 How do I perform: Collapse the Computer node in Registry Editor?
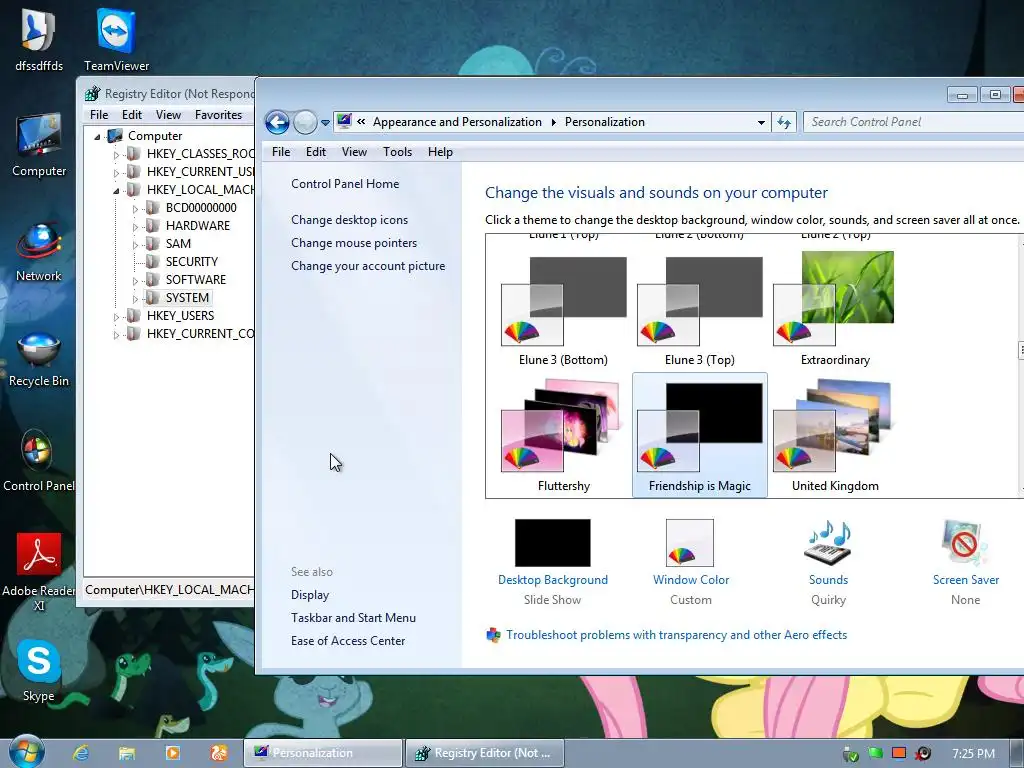[97, 136]
